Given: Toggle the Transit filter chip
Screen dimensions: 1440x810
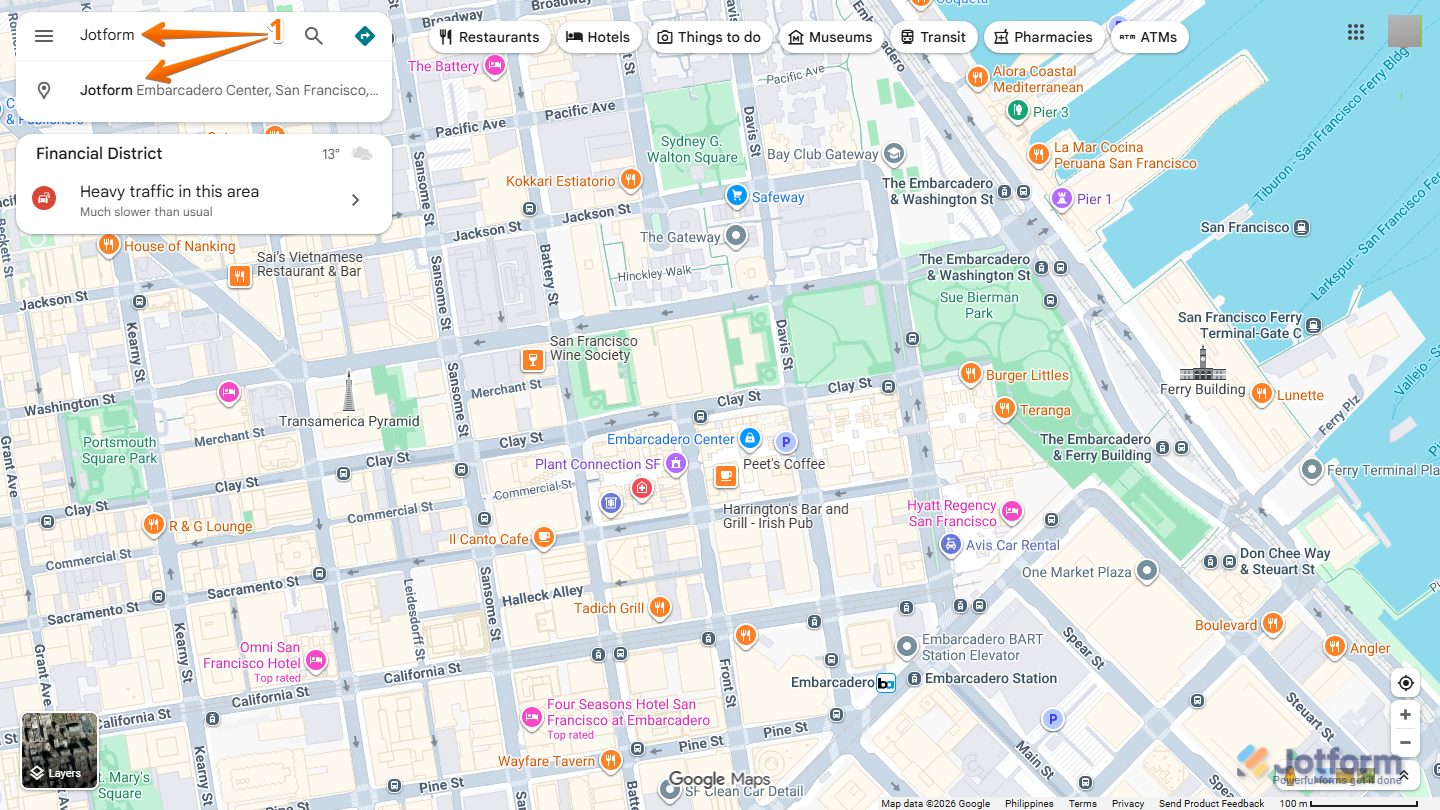Looking at the screenshot, I should [x=933, y=37].
